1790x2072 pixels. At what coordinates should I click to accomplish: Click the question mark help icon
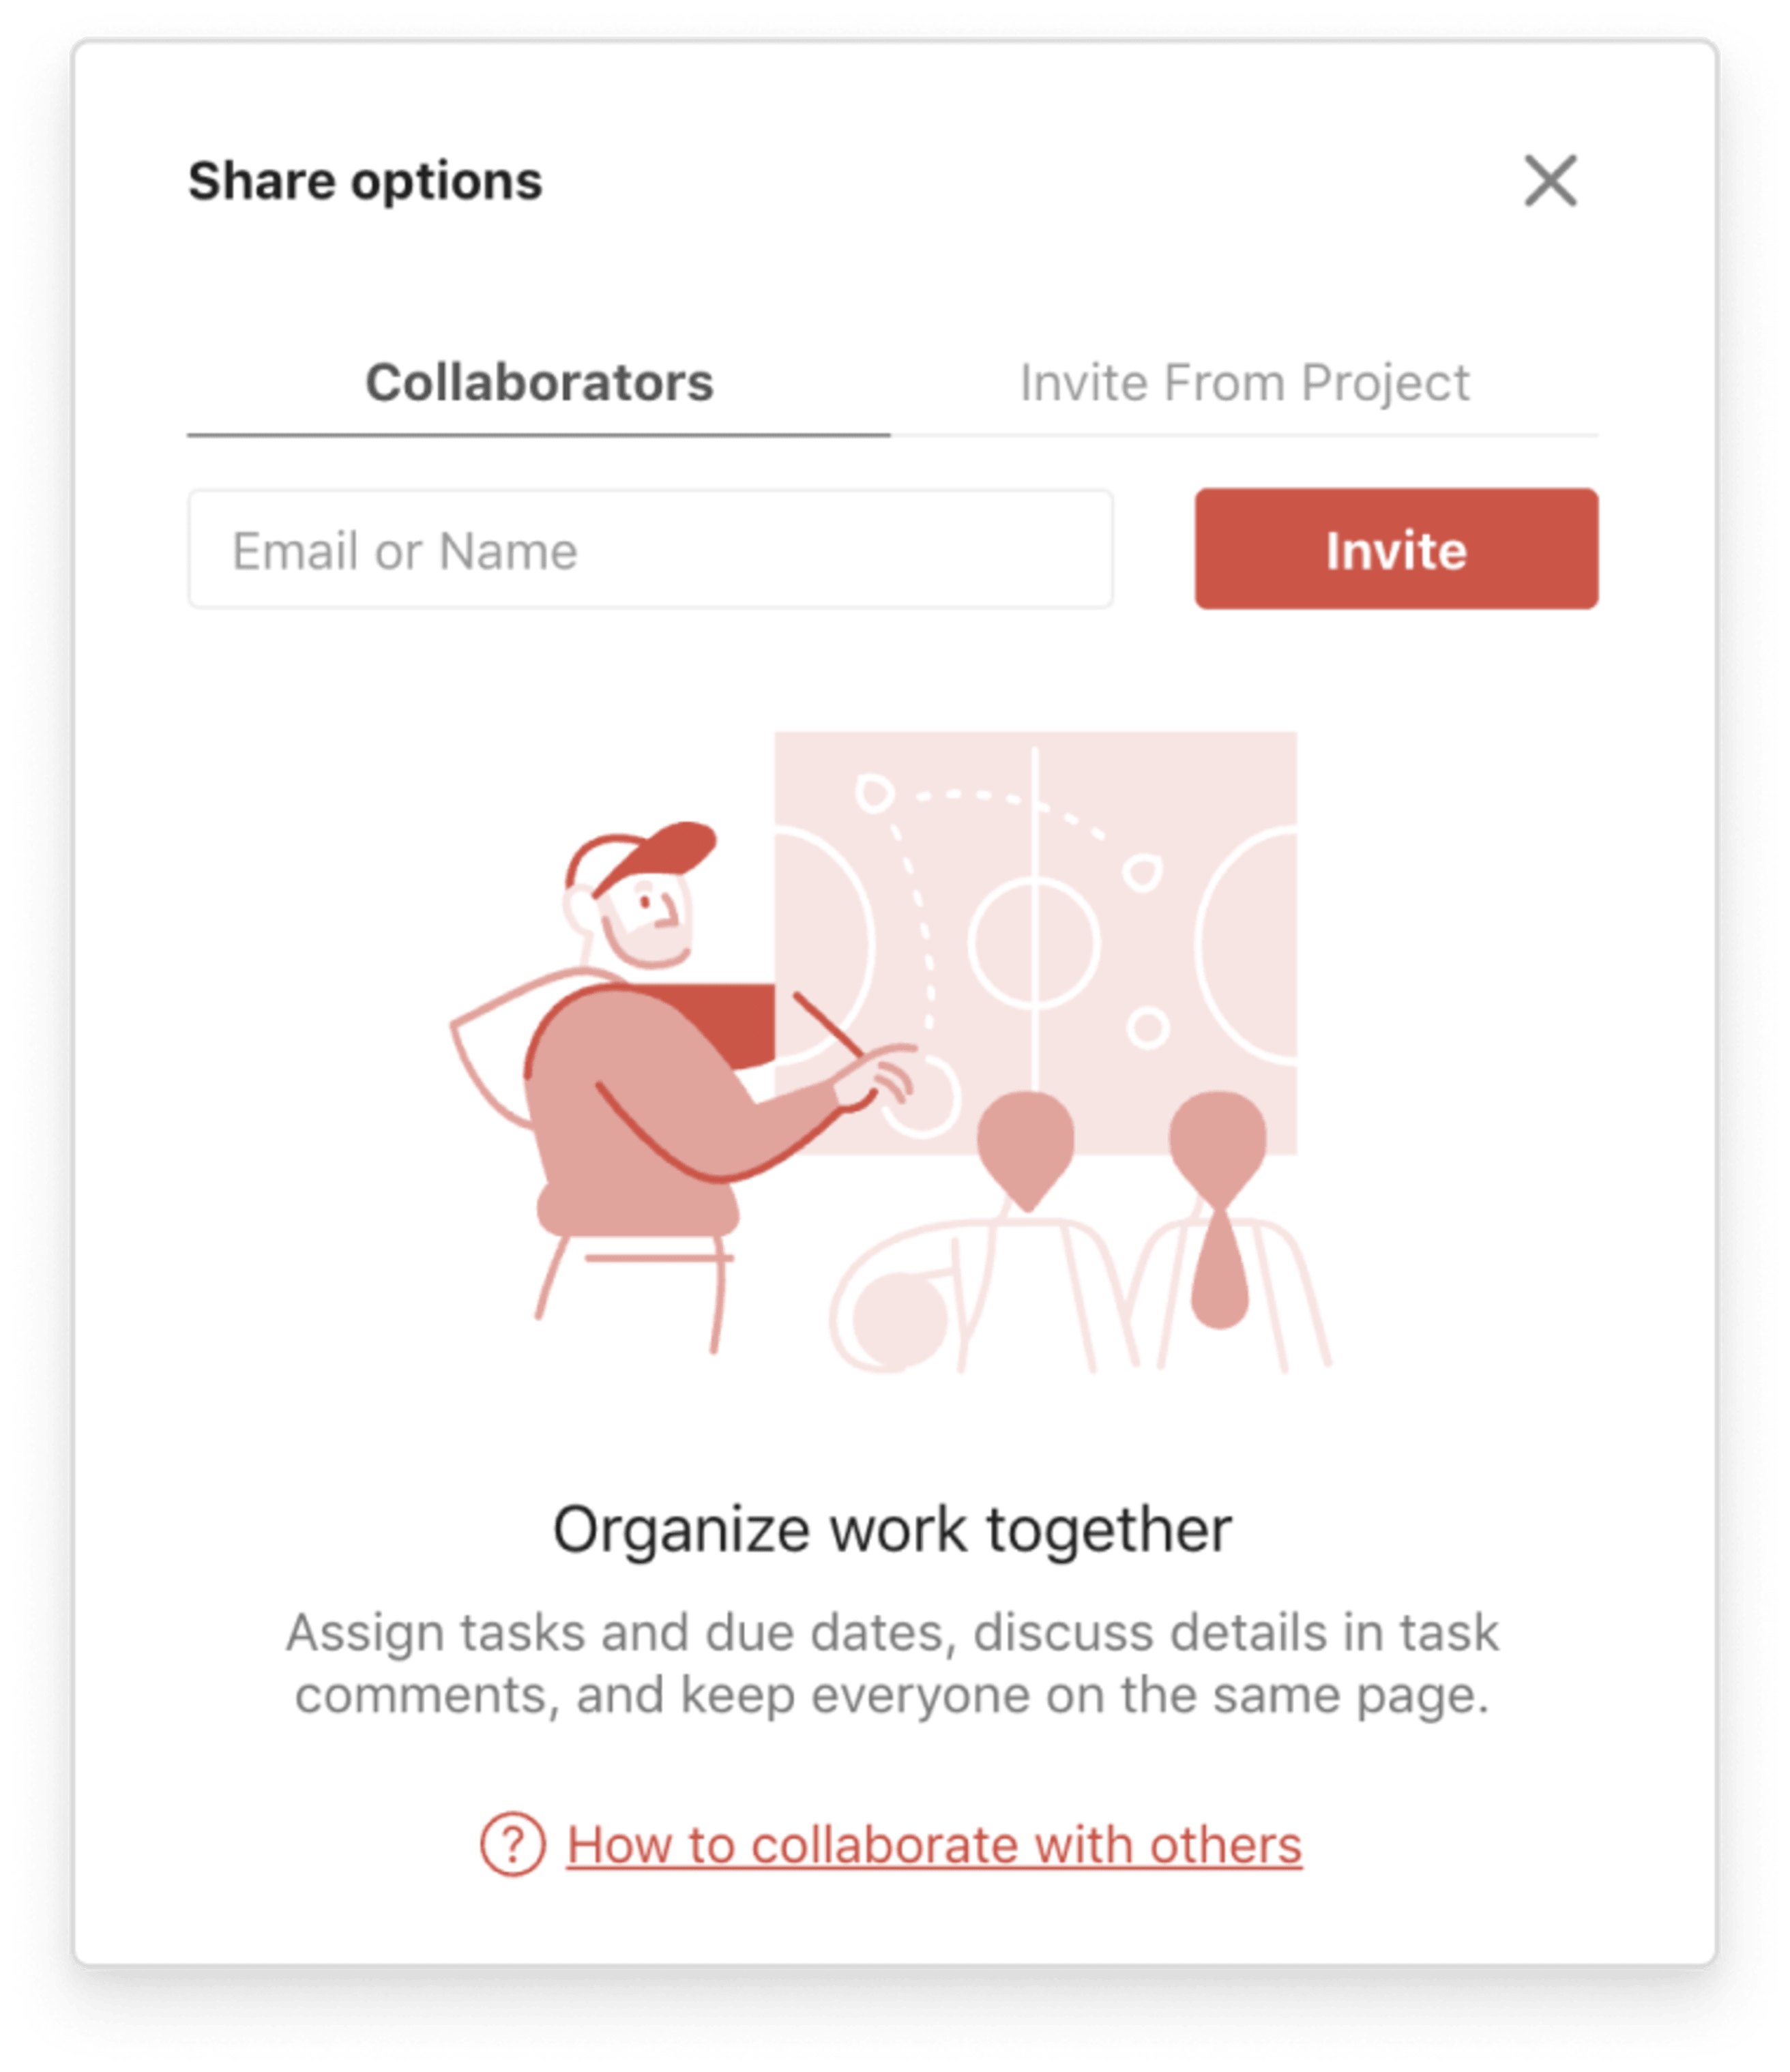[512, 1845]
